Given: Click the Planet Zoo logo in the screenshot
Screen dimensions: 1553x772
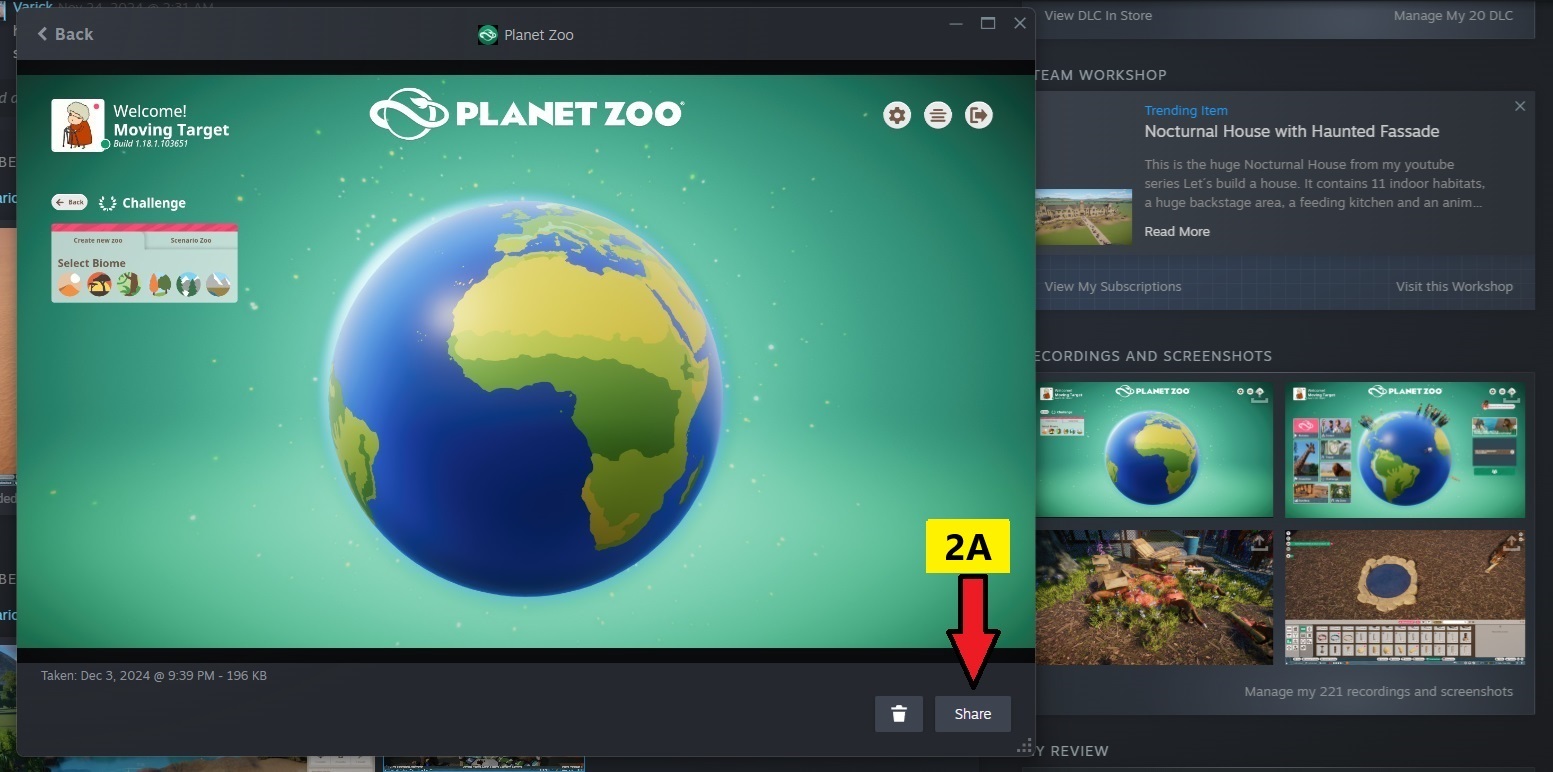Looking at the screenshot, I should [x=526, y=113].
